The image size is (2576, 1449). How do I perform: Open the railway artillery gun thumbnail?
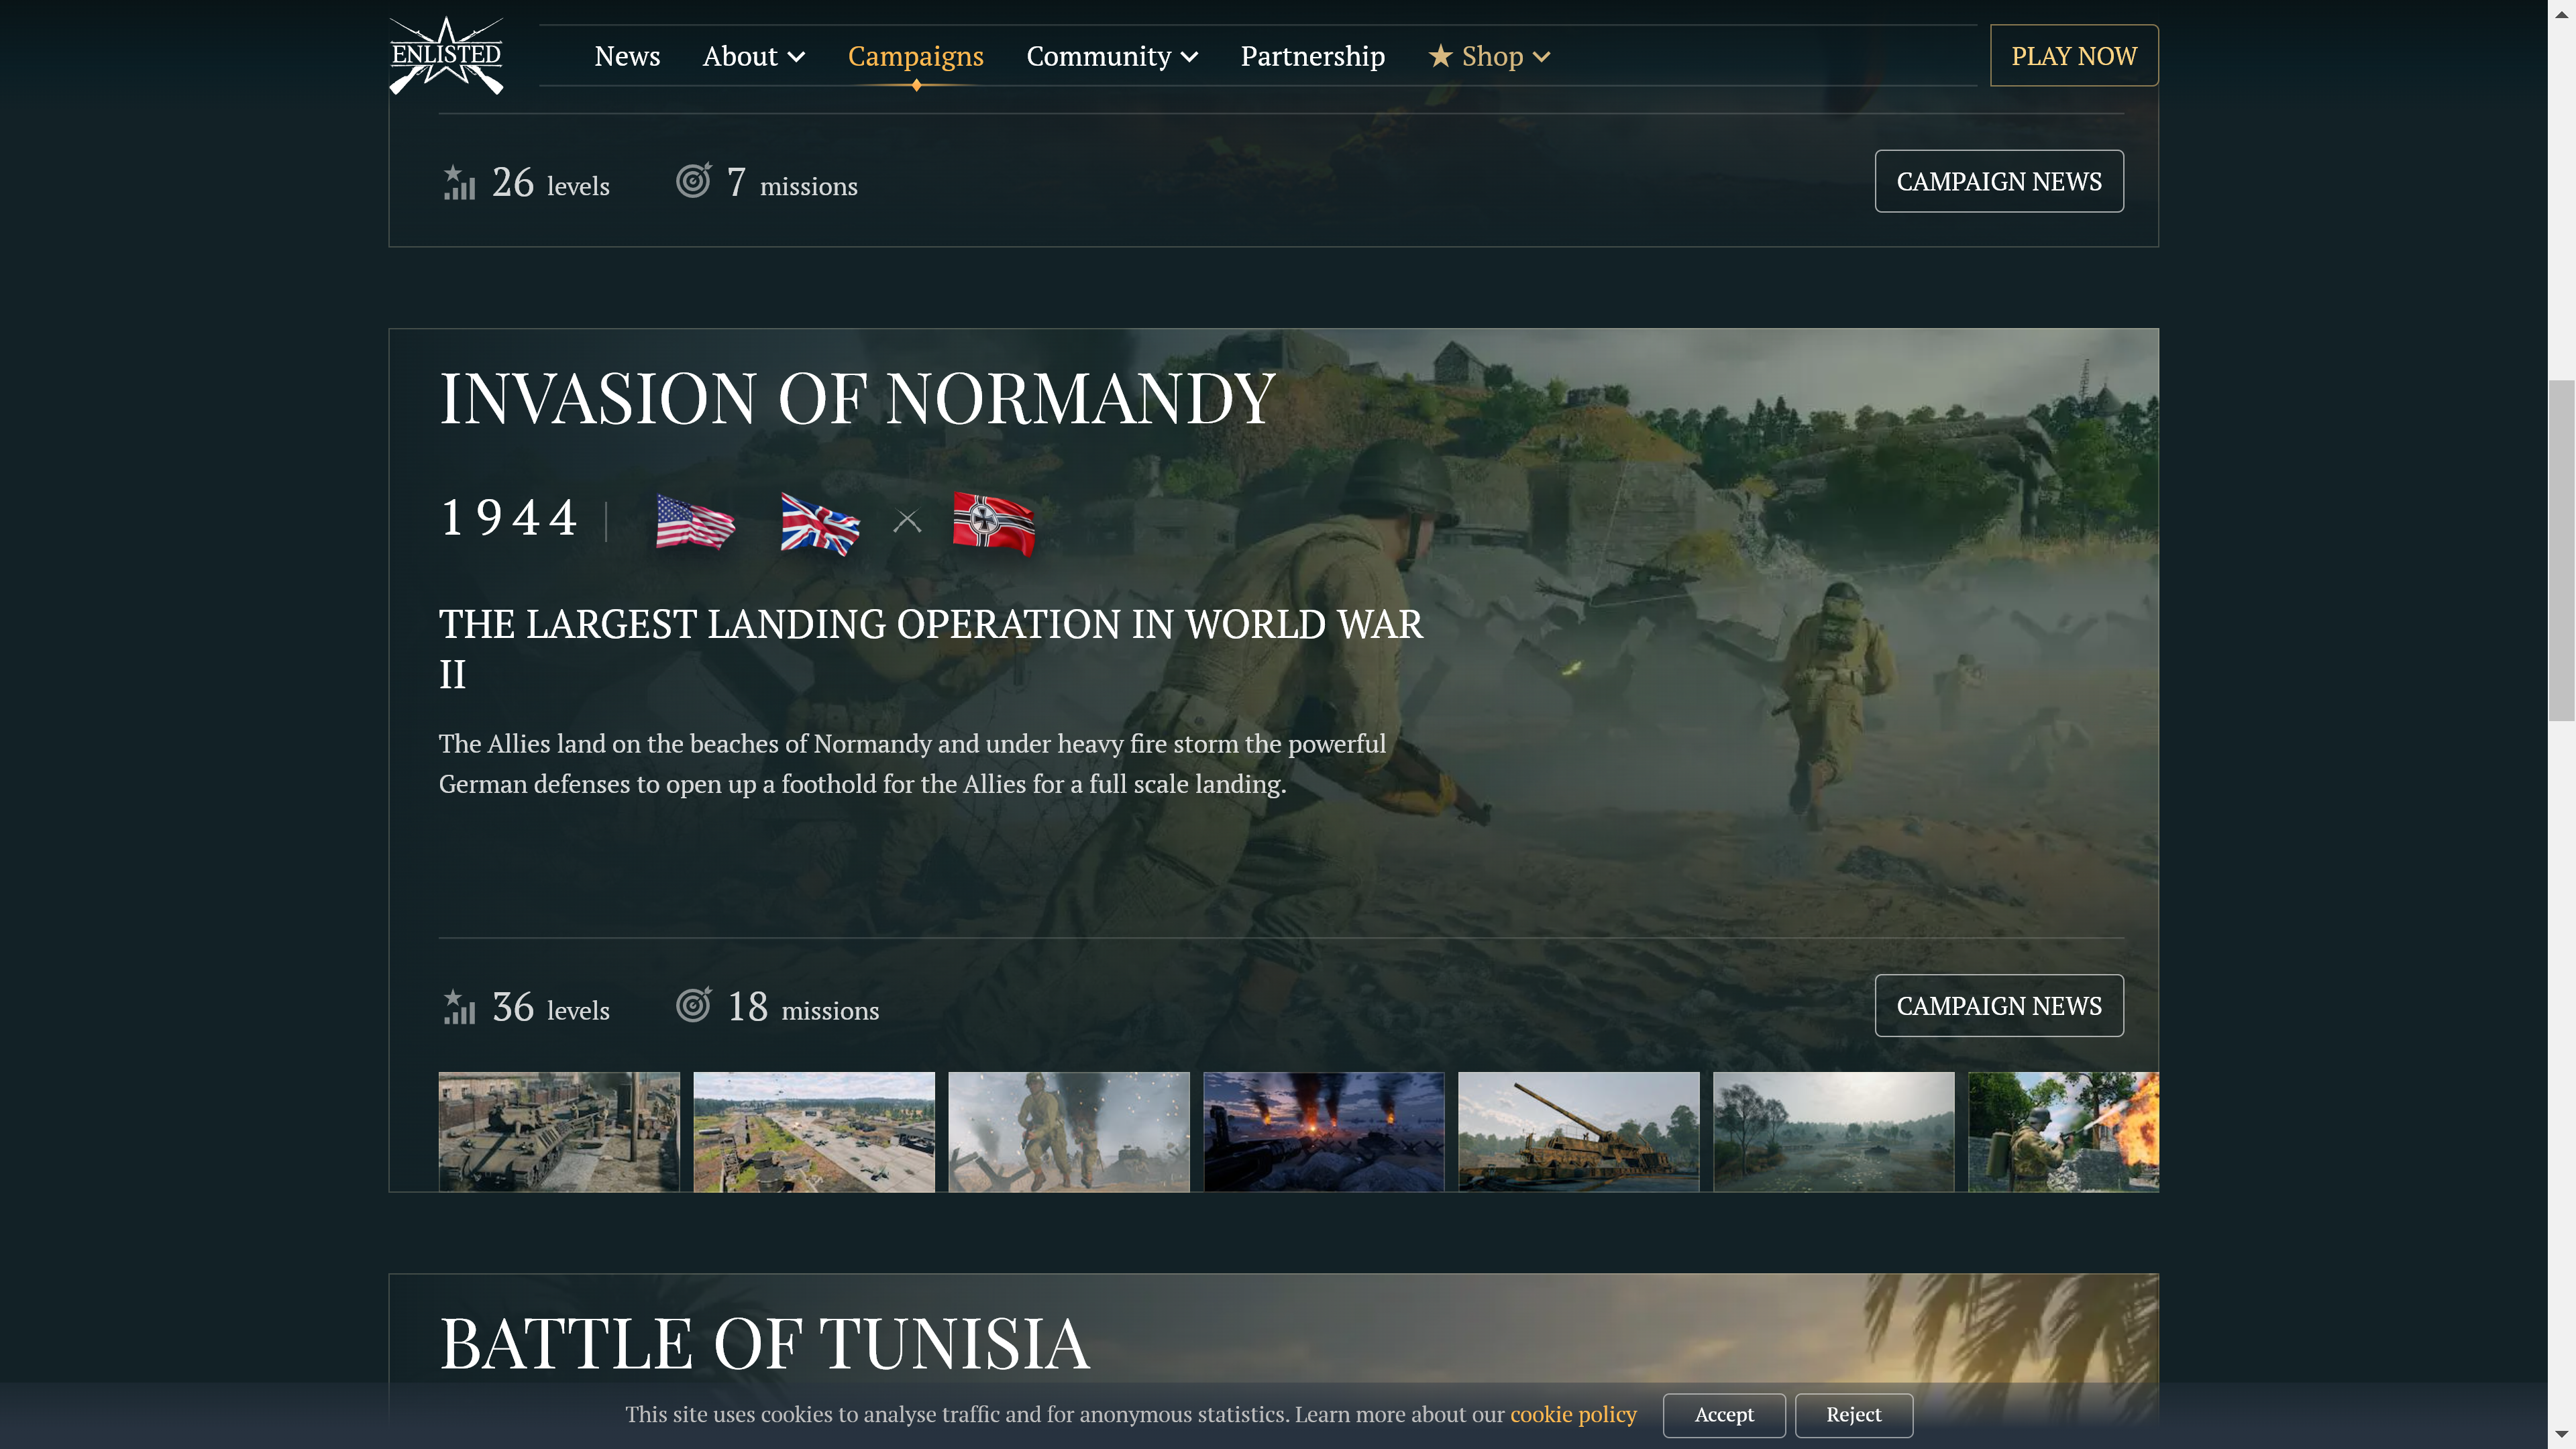1578,1131
